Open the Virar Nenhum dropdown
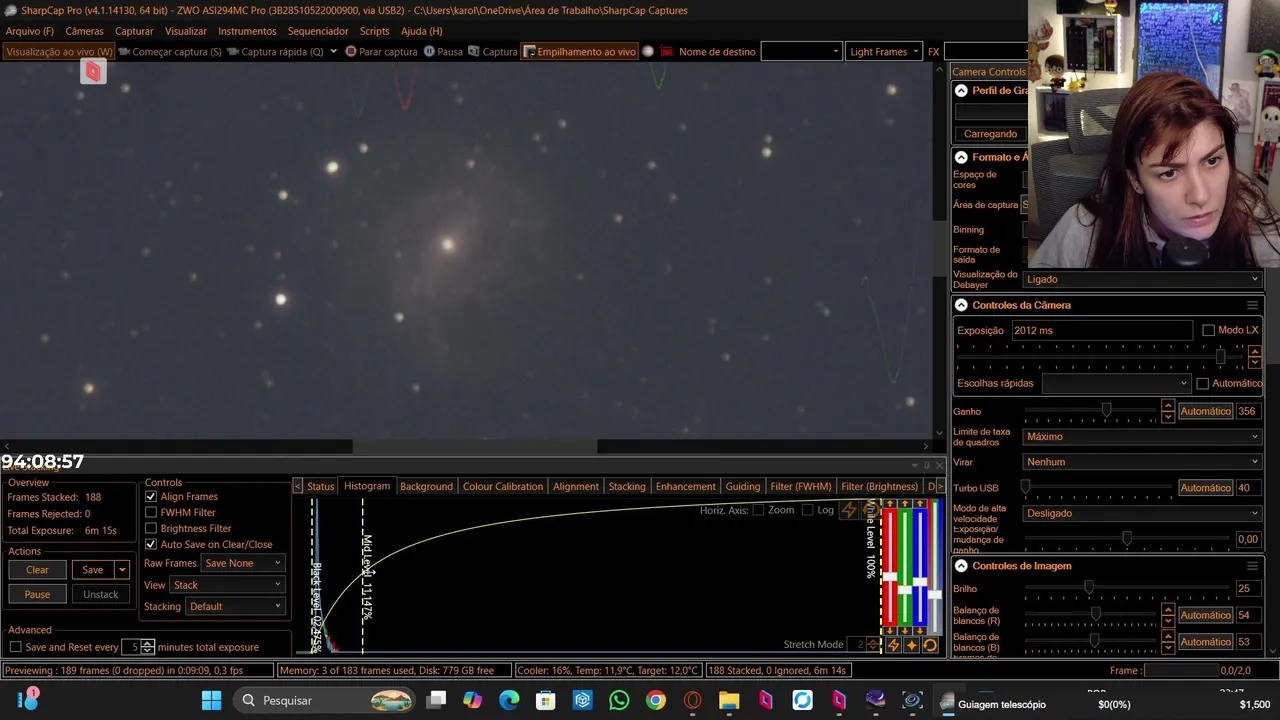 (x=1143, y=462)
